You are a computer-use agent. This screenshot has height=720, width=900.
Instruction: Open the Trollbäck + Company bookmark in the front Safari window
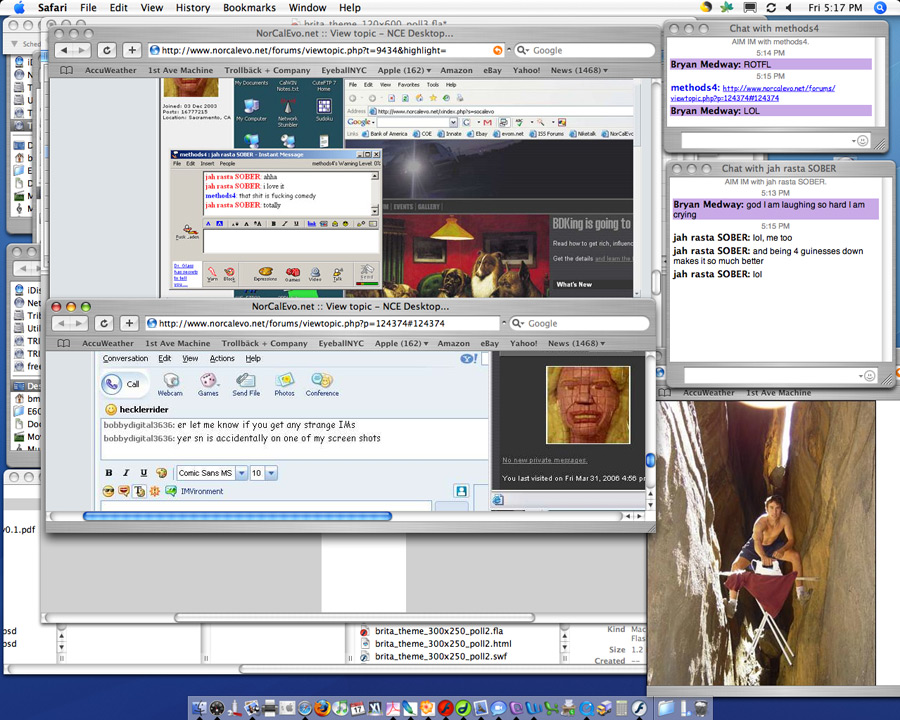[x=265, y=343]
